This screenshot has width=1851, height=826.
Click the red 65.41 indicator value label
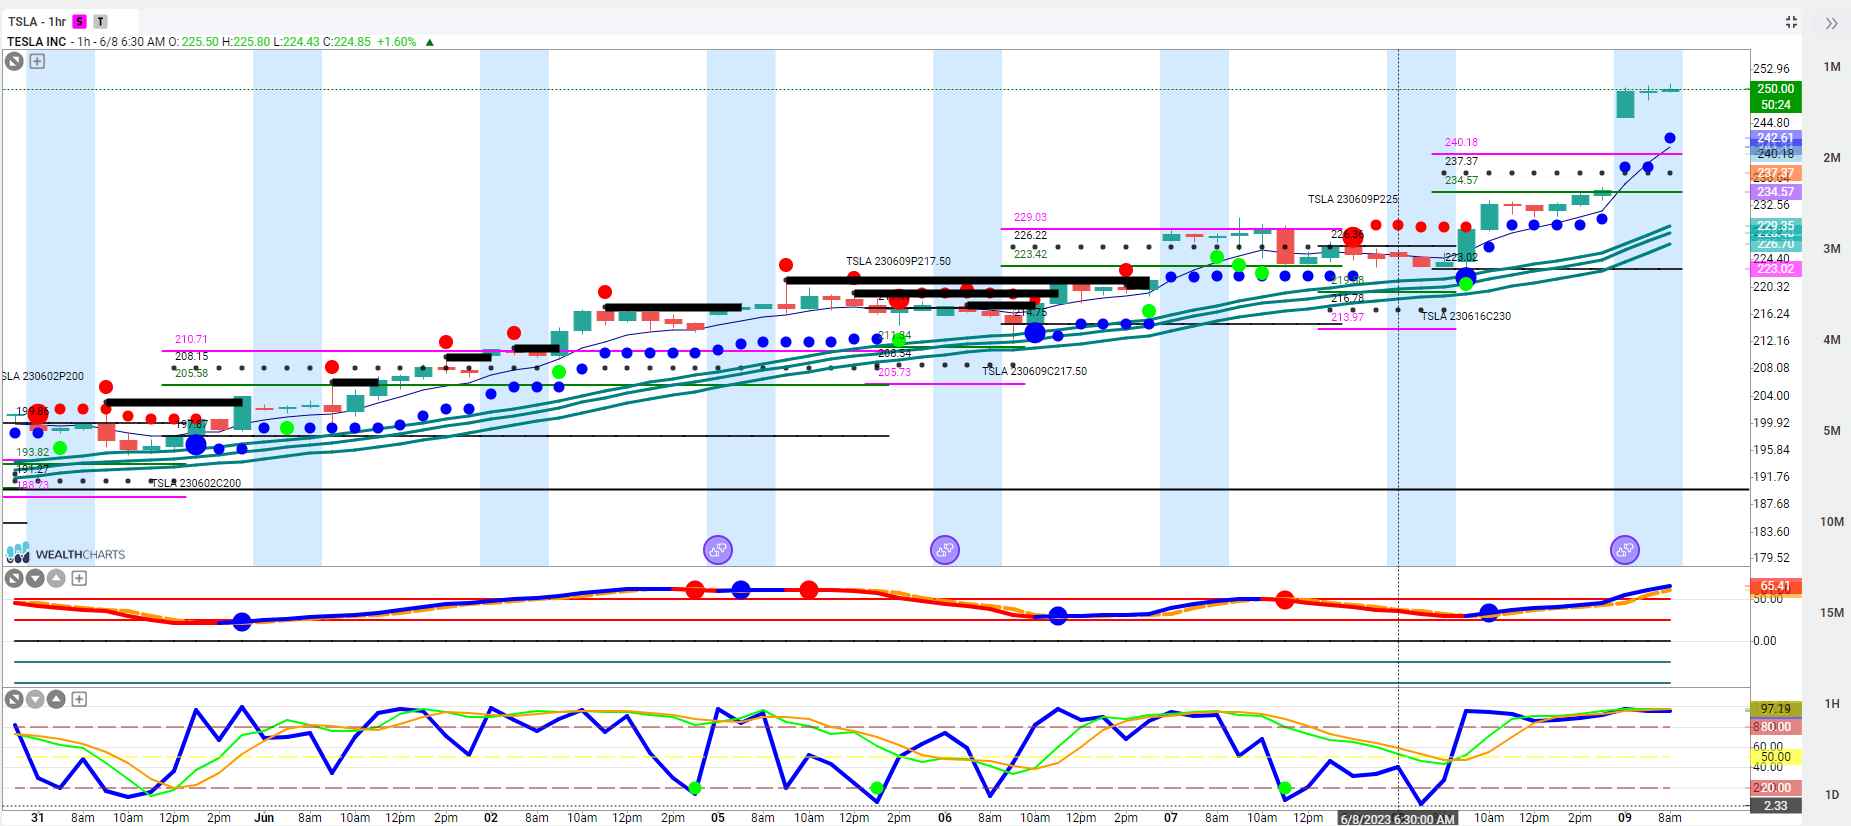tap(1775, 586)
